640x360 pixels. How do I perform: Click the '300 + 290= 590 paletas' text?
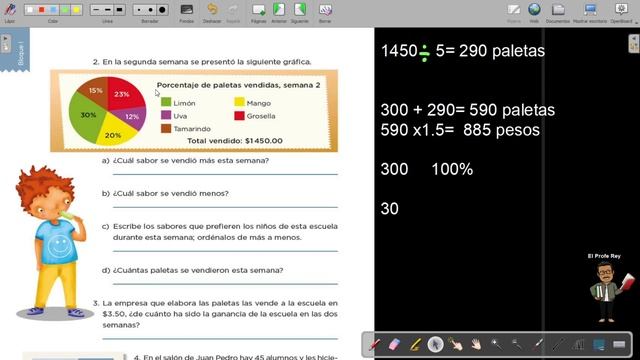468,110
